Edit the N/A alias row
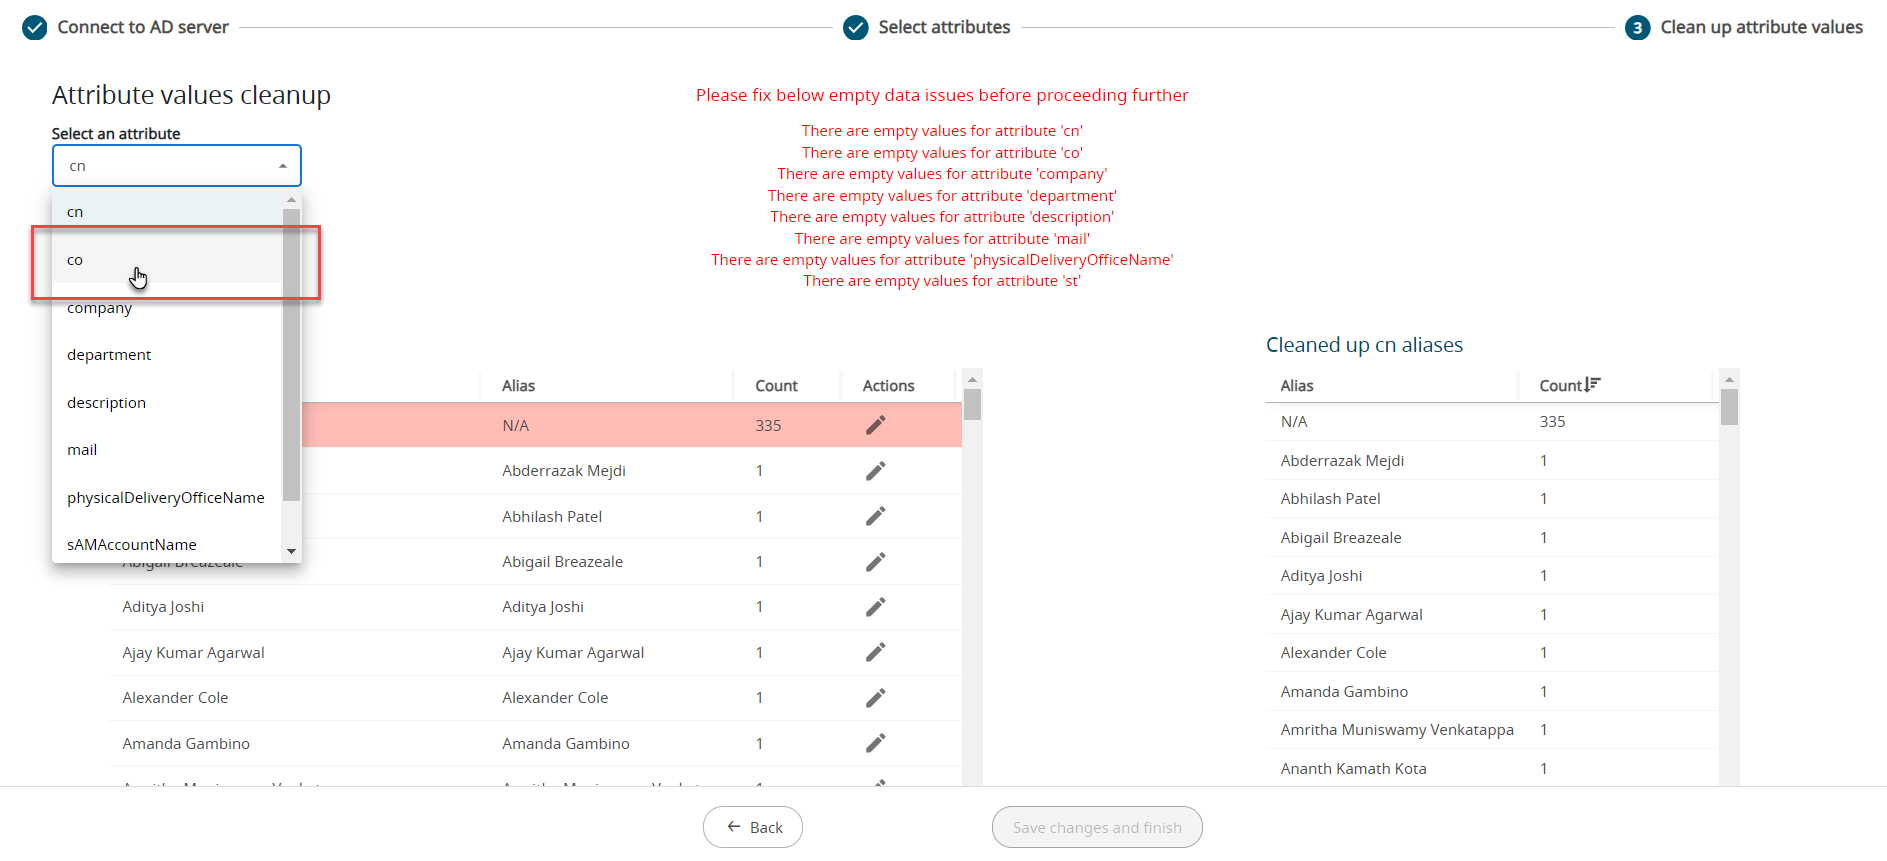This screenshot has width=1887, height=861. point(875,425)
